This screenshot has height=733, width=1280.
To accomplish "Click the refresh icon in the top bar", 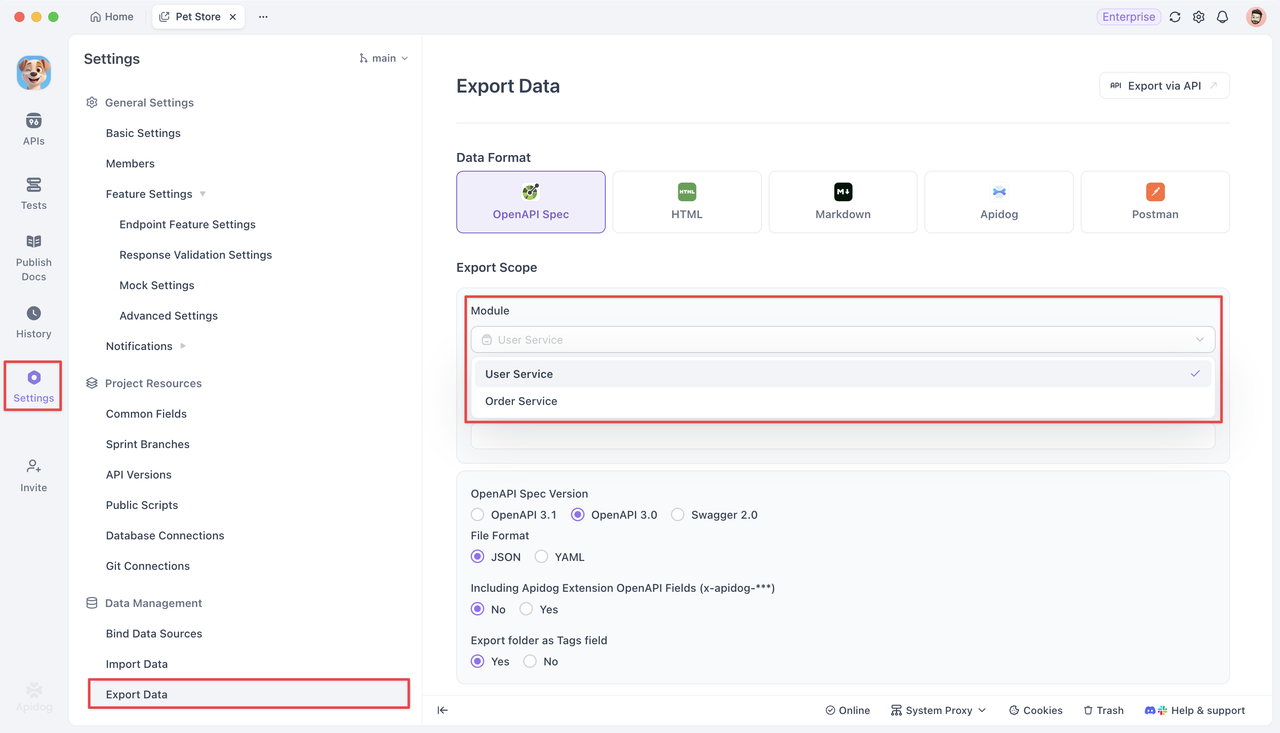I will [x=1175, y=16].
